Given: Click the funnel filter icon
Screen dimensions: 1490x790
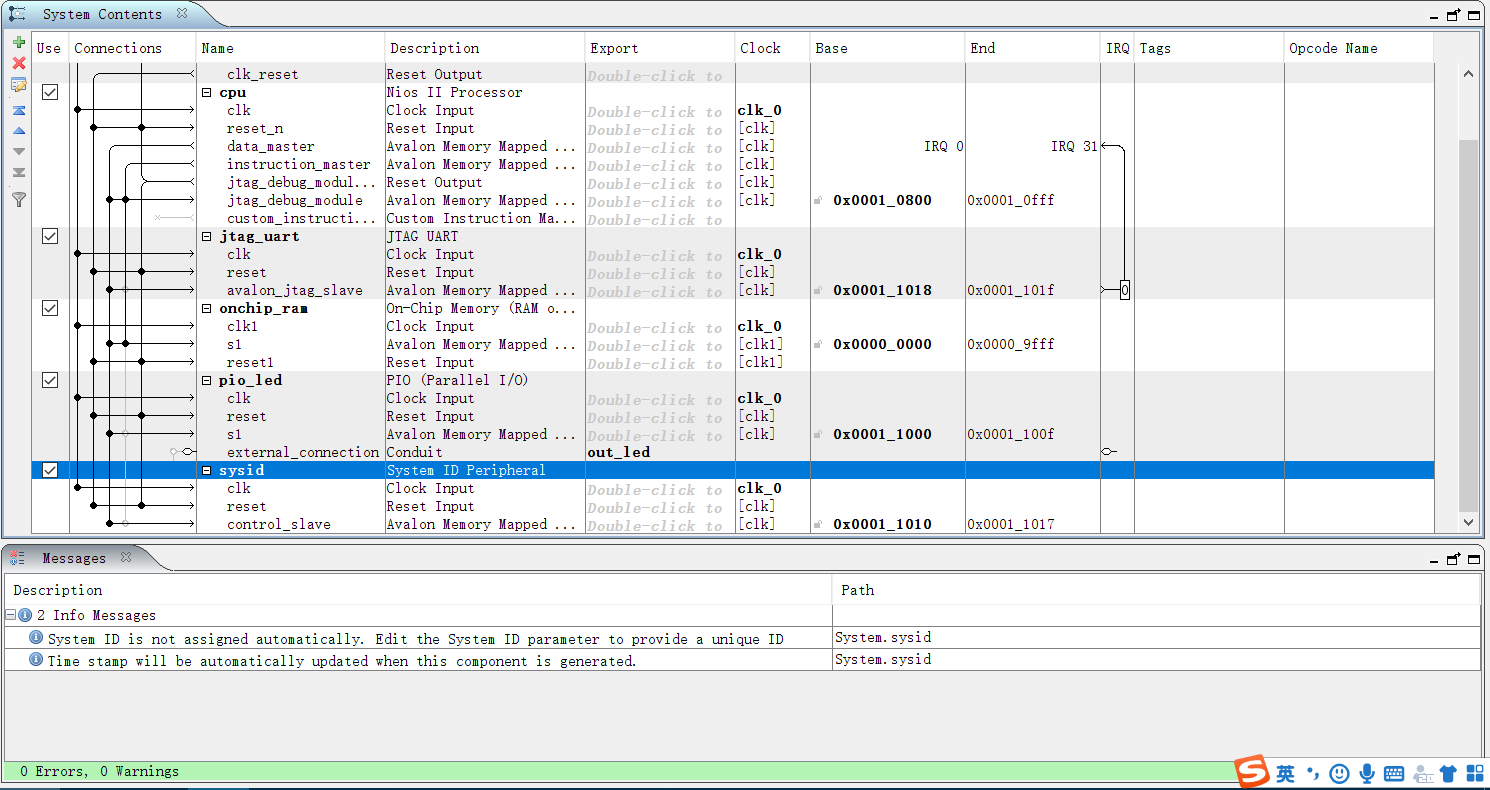Looking at the screenshot, I should [18, 200].
